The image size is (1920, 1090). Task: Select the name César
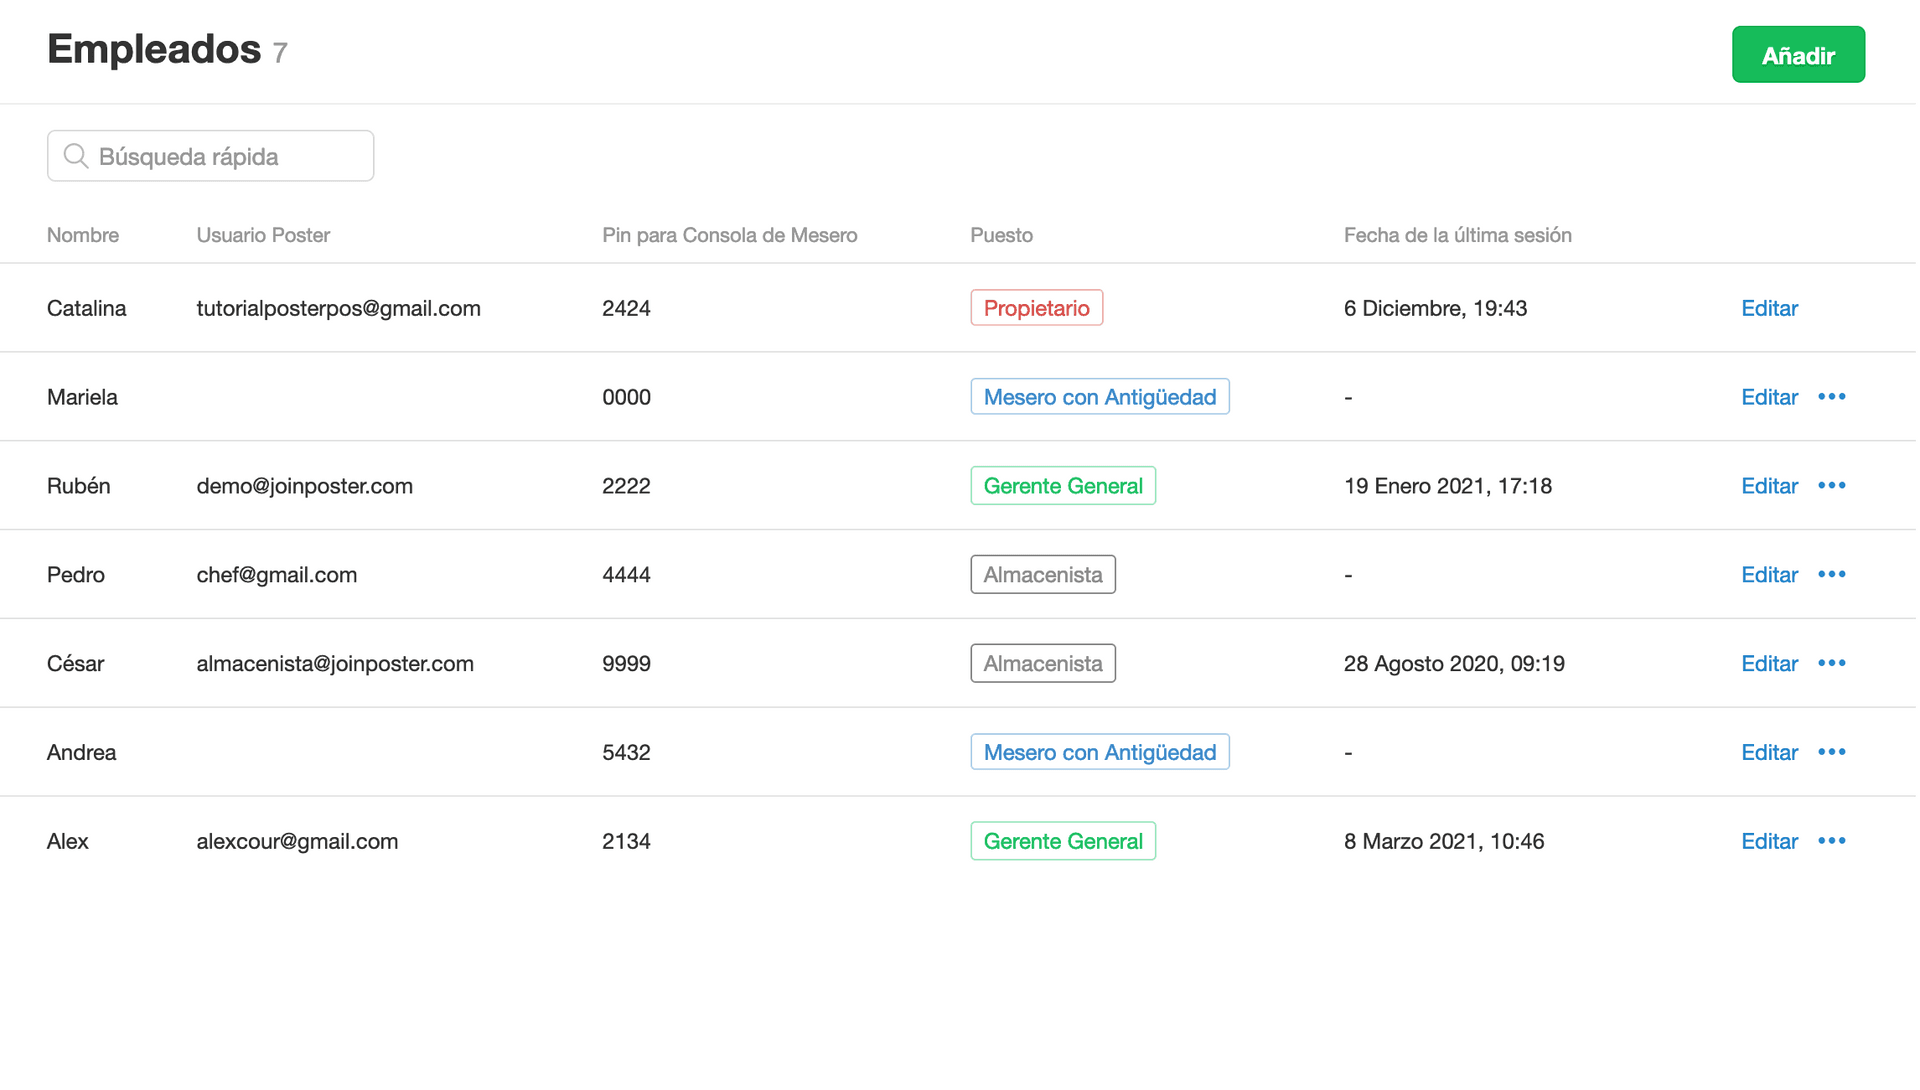(x=75, y=664)
